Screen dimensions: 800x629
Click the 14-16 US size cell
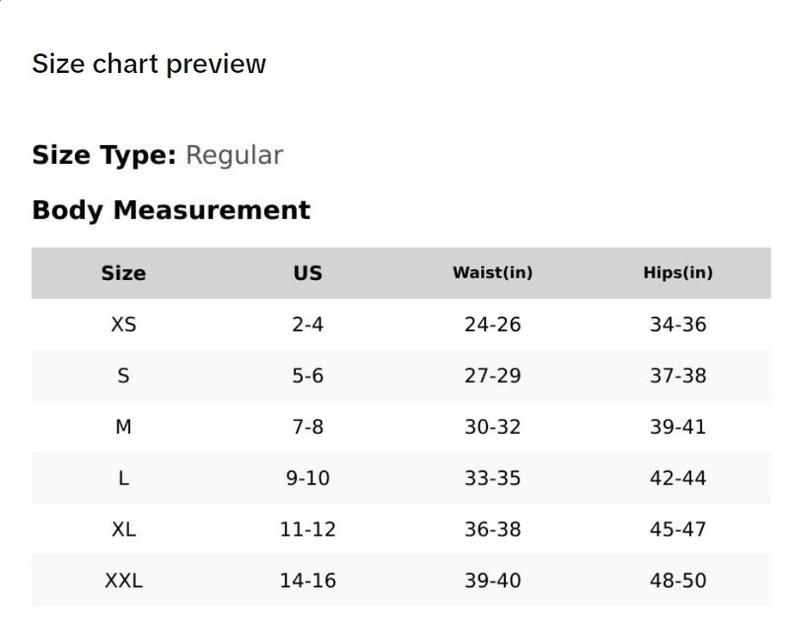(x=308, y=581)
